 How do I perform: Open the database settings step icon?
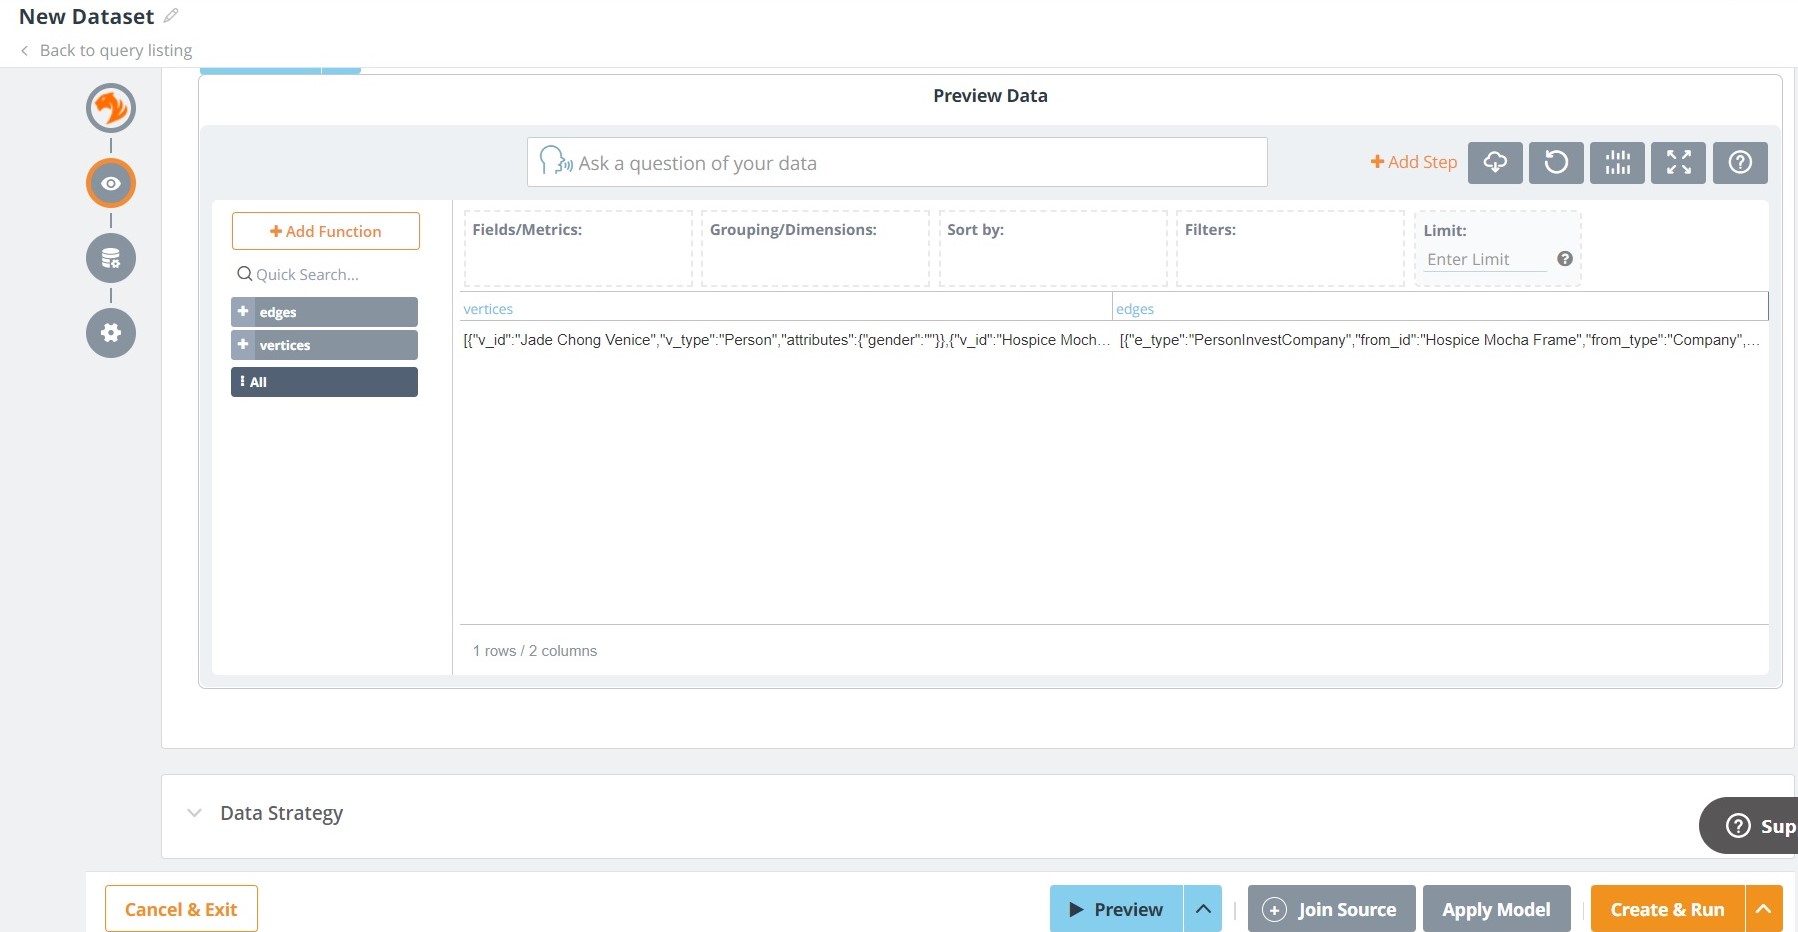(111, 258)
